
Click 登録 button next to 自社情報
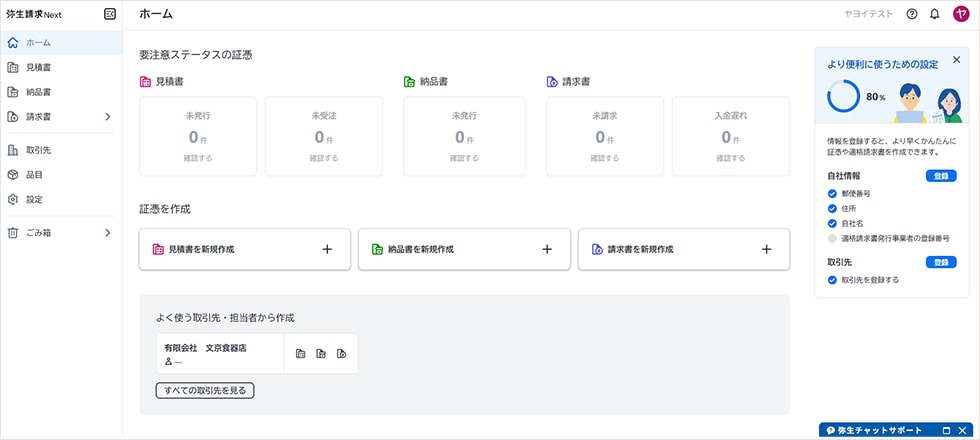pos(940,176)
